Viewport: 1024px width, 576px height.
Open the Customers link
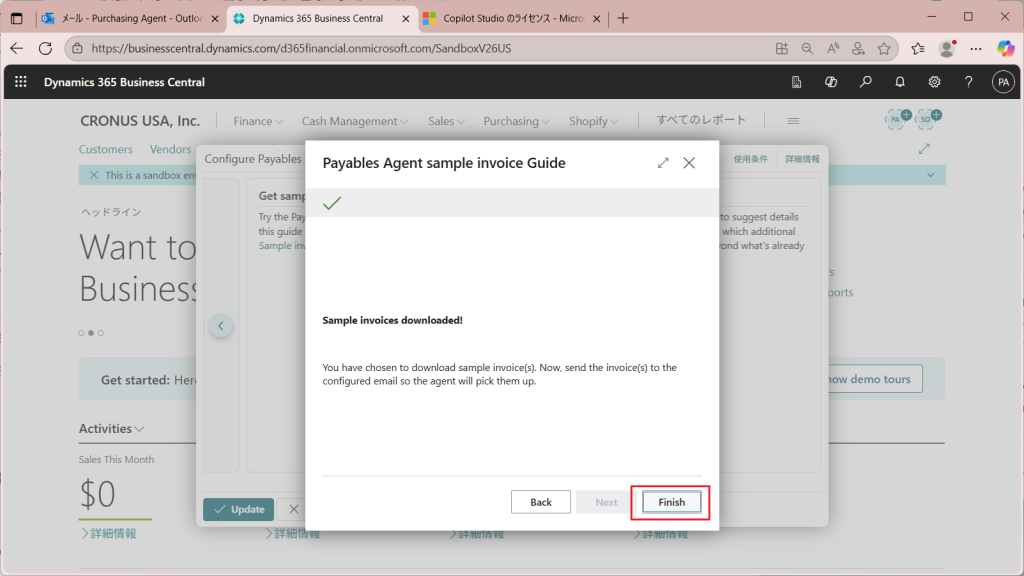[x=106, y=149]
